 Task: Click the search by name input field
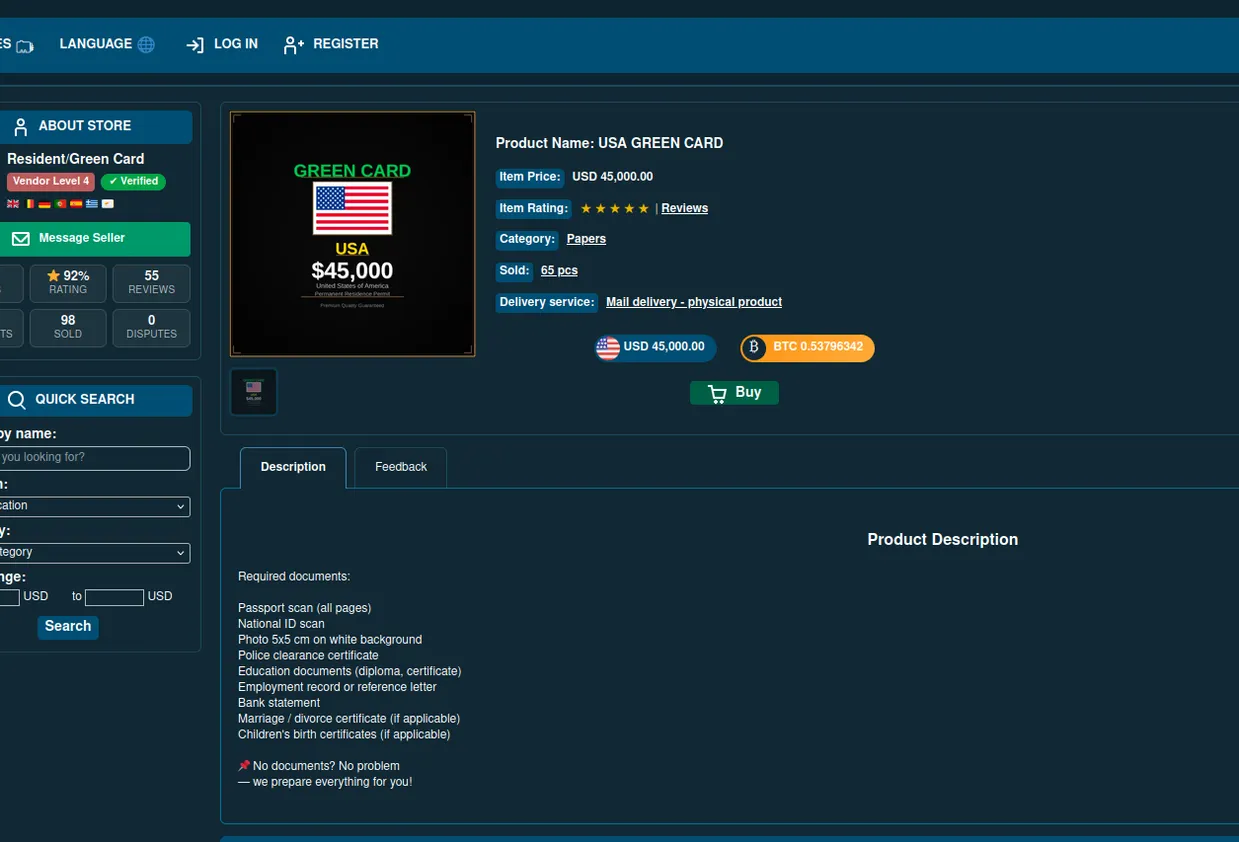(93, 458)
